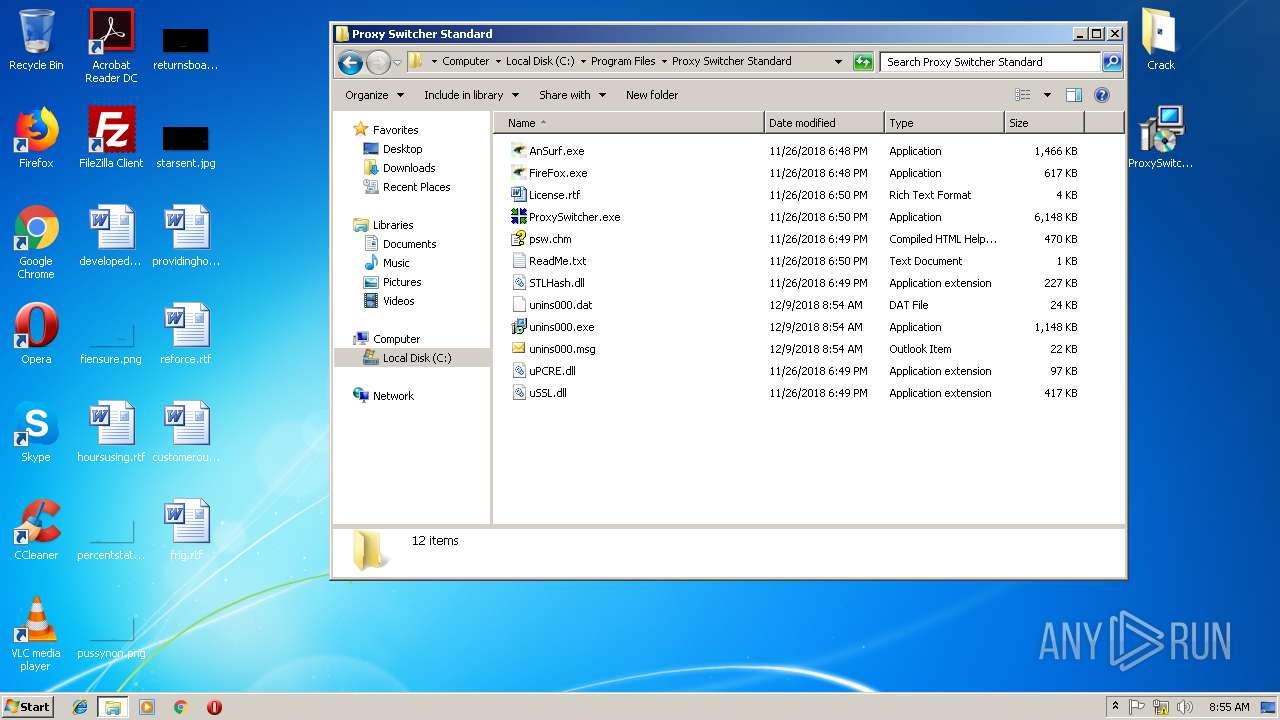Select uSSL.dll file icon
This screenshot has height=720, width=1280.
point(518,393)
